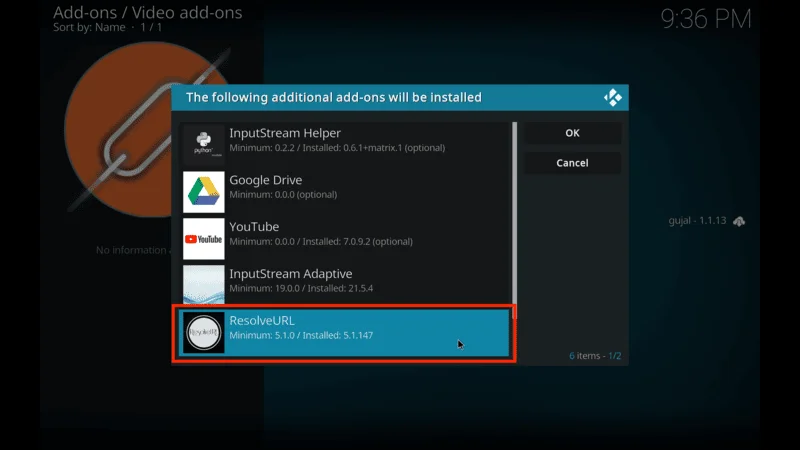Select the InputStream Adaptive thumbnail
The image size is (800, 450).
click(x=204, y=284)
